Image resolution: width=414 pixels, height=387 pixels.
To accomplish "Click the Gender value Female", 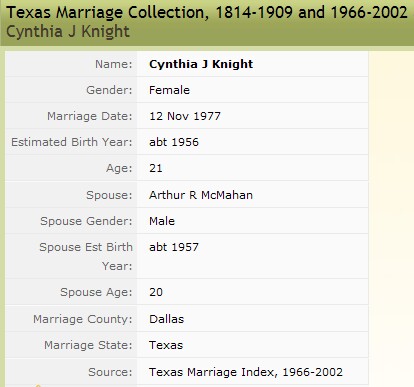I will point(169,90).
